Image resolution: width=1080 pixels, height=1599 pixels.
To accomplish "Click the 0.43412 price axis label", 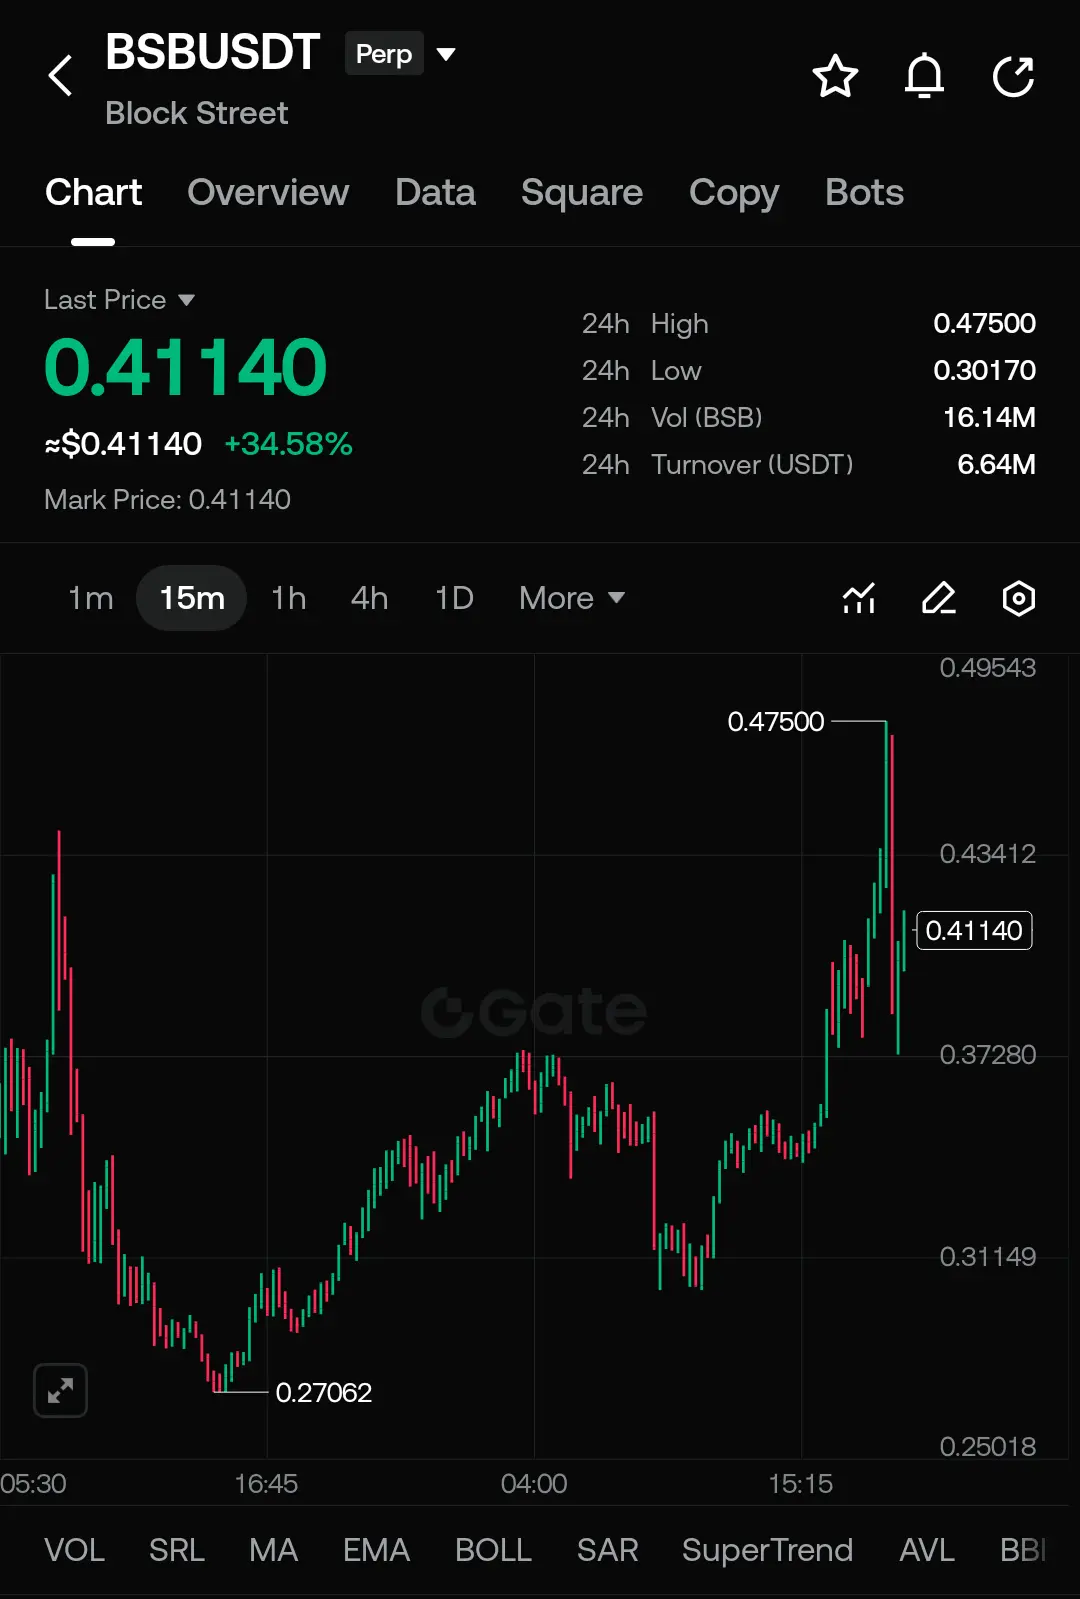I will click(x=987, y=853).
